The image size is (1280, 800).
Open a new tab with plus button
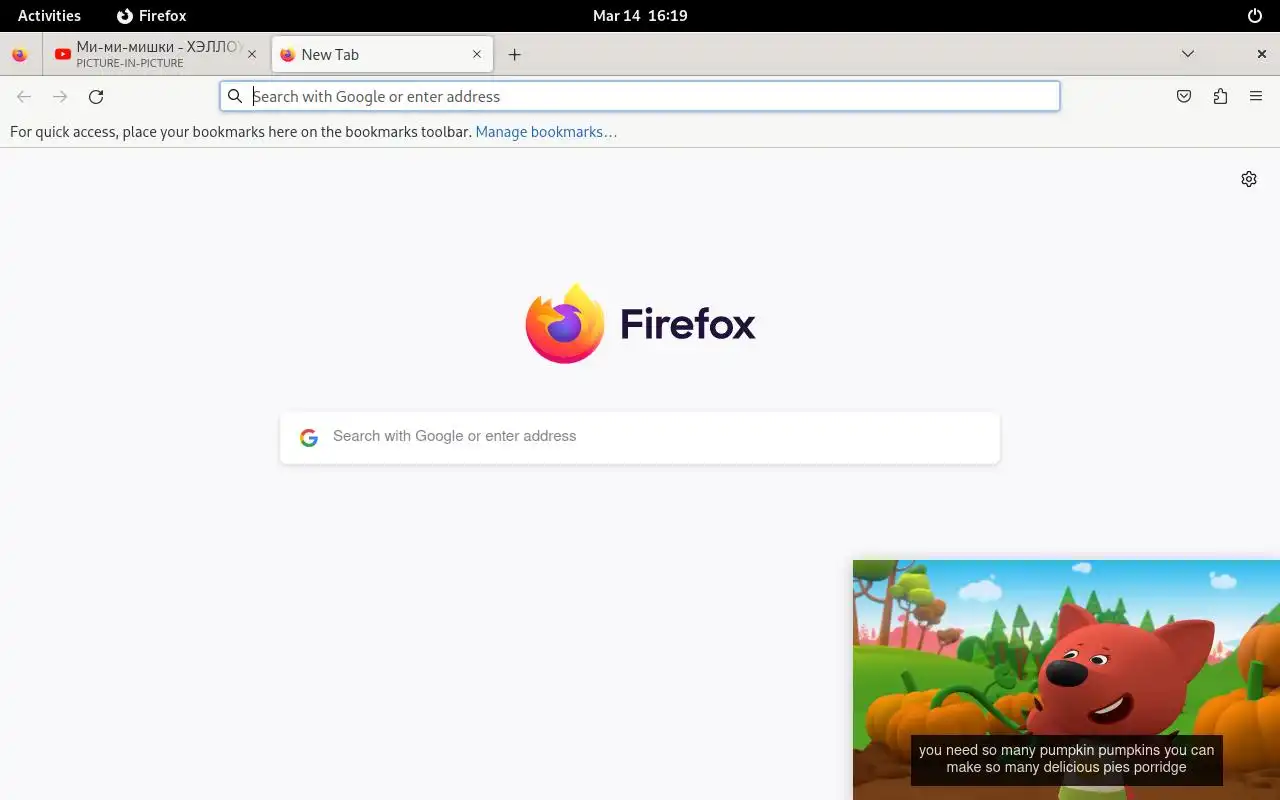pos(515,55)
